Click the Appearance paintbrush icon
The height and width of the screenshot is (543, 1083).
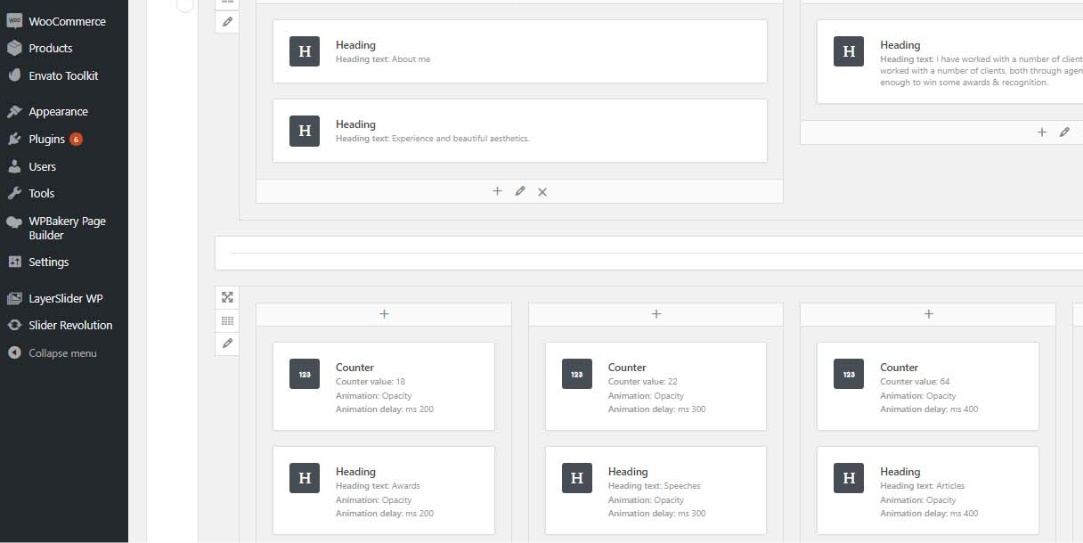15,111
